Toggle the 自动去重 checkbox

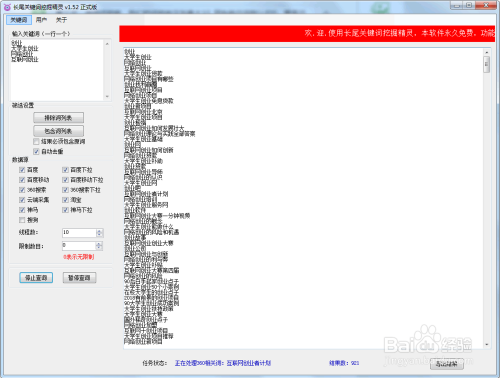pyautogui.click(x=36, y=152)
